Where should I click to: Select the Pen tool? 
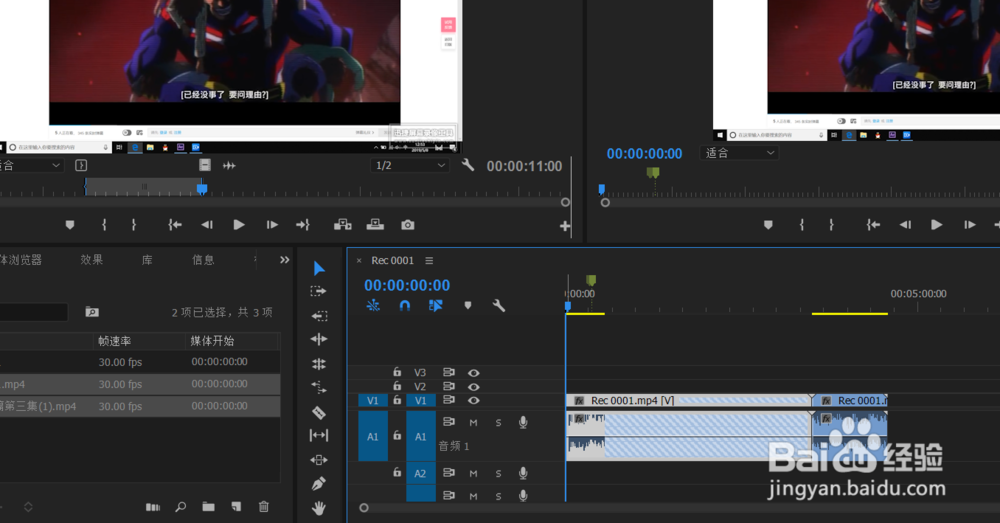point(319,484)
